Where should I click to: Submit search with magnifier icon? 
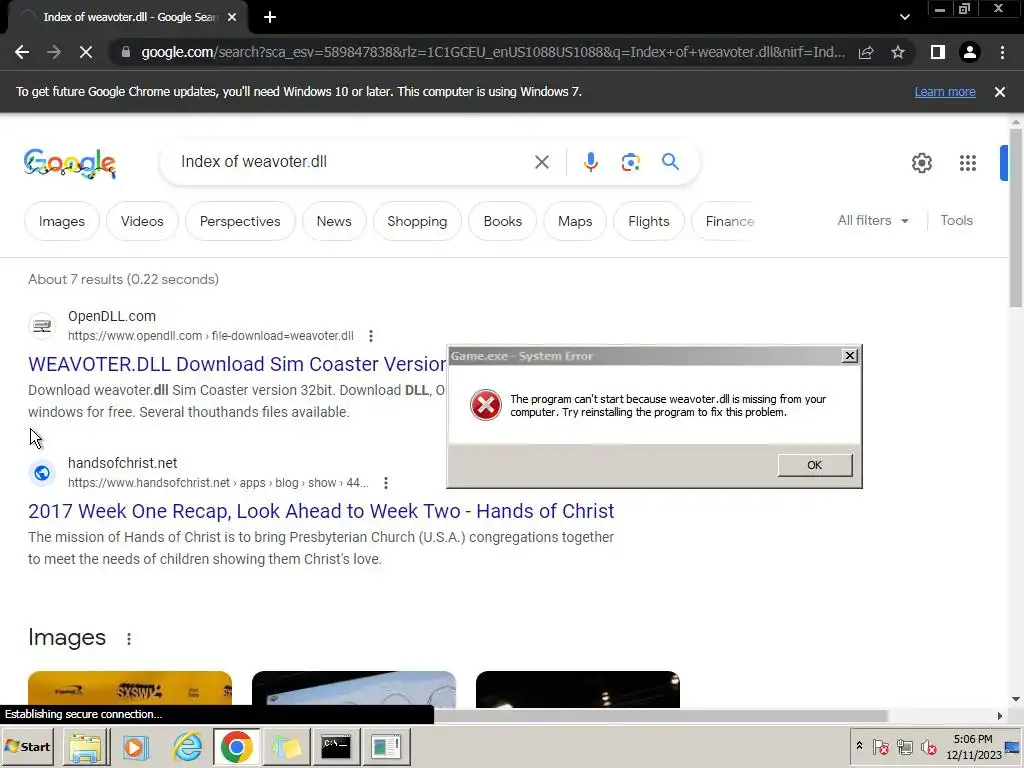670,162
